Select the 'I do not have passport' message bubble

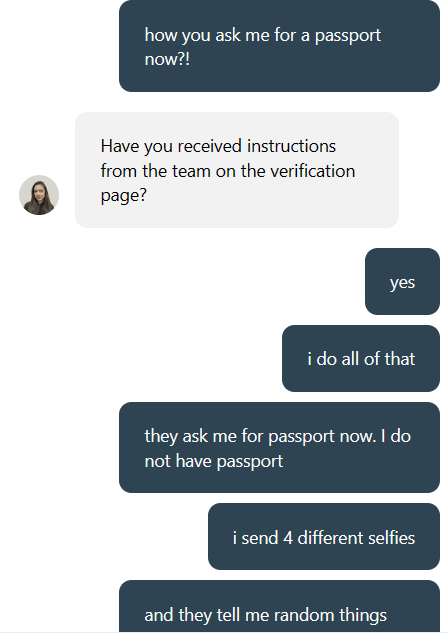279,447
